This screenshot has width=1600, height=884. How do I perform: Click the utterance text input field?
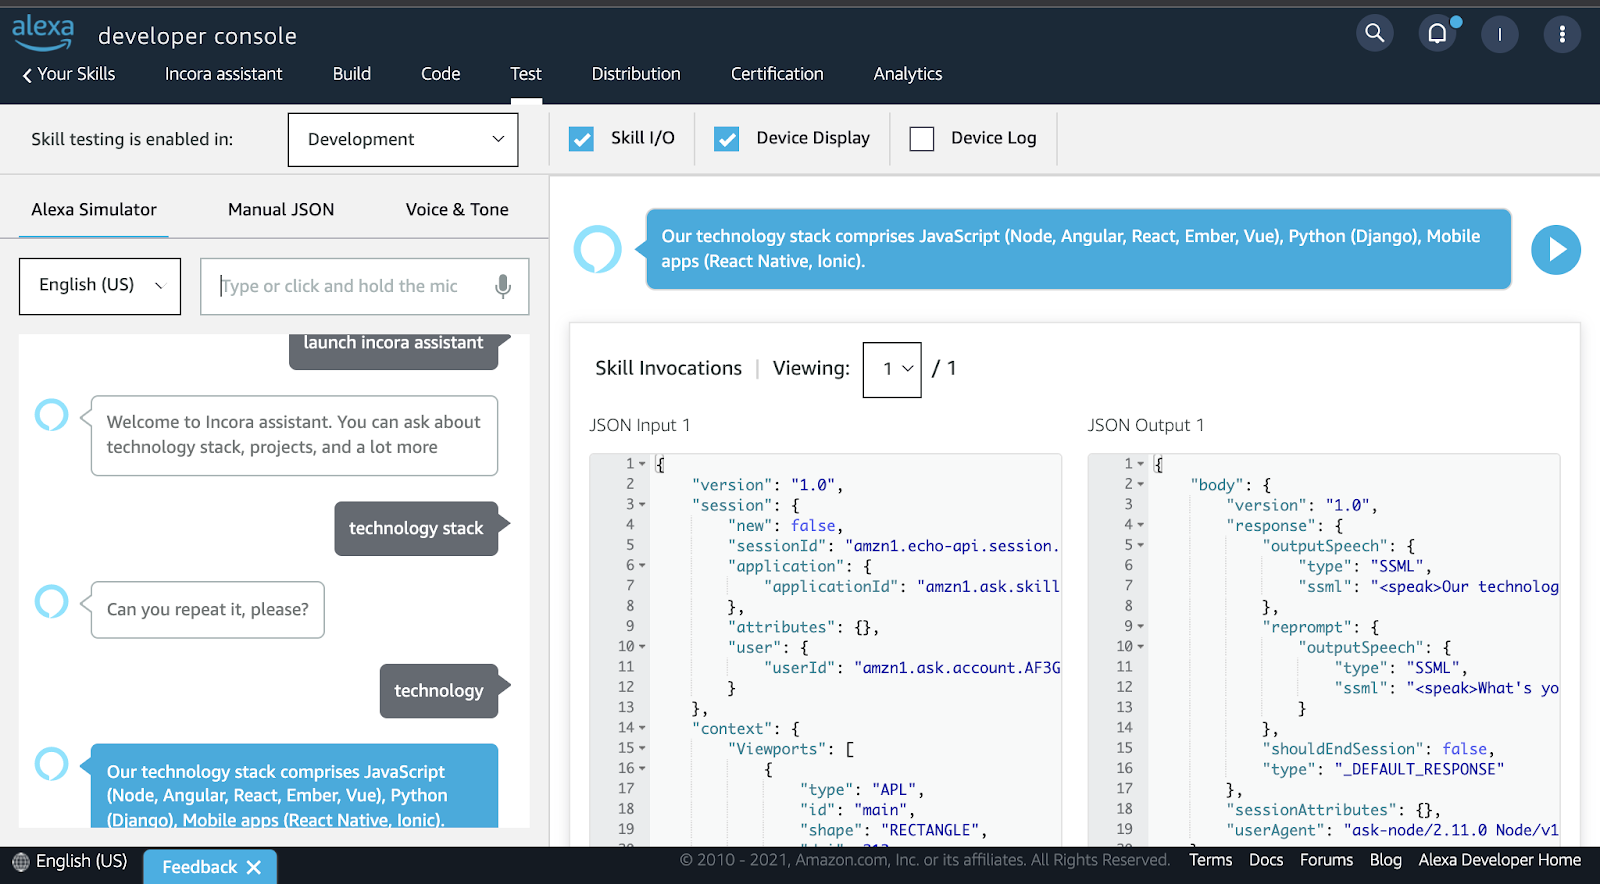(350, 287)
